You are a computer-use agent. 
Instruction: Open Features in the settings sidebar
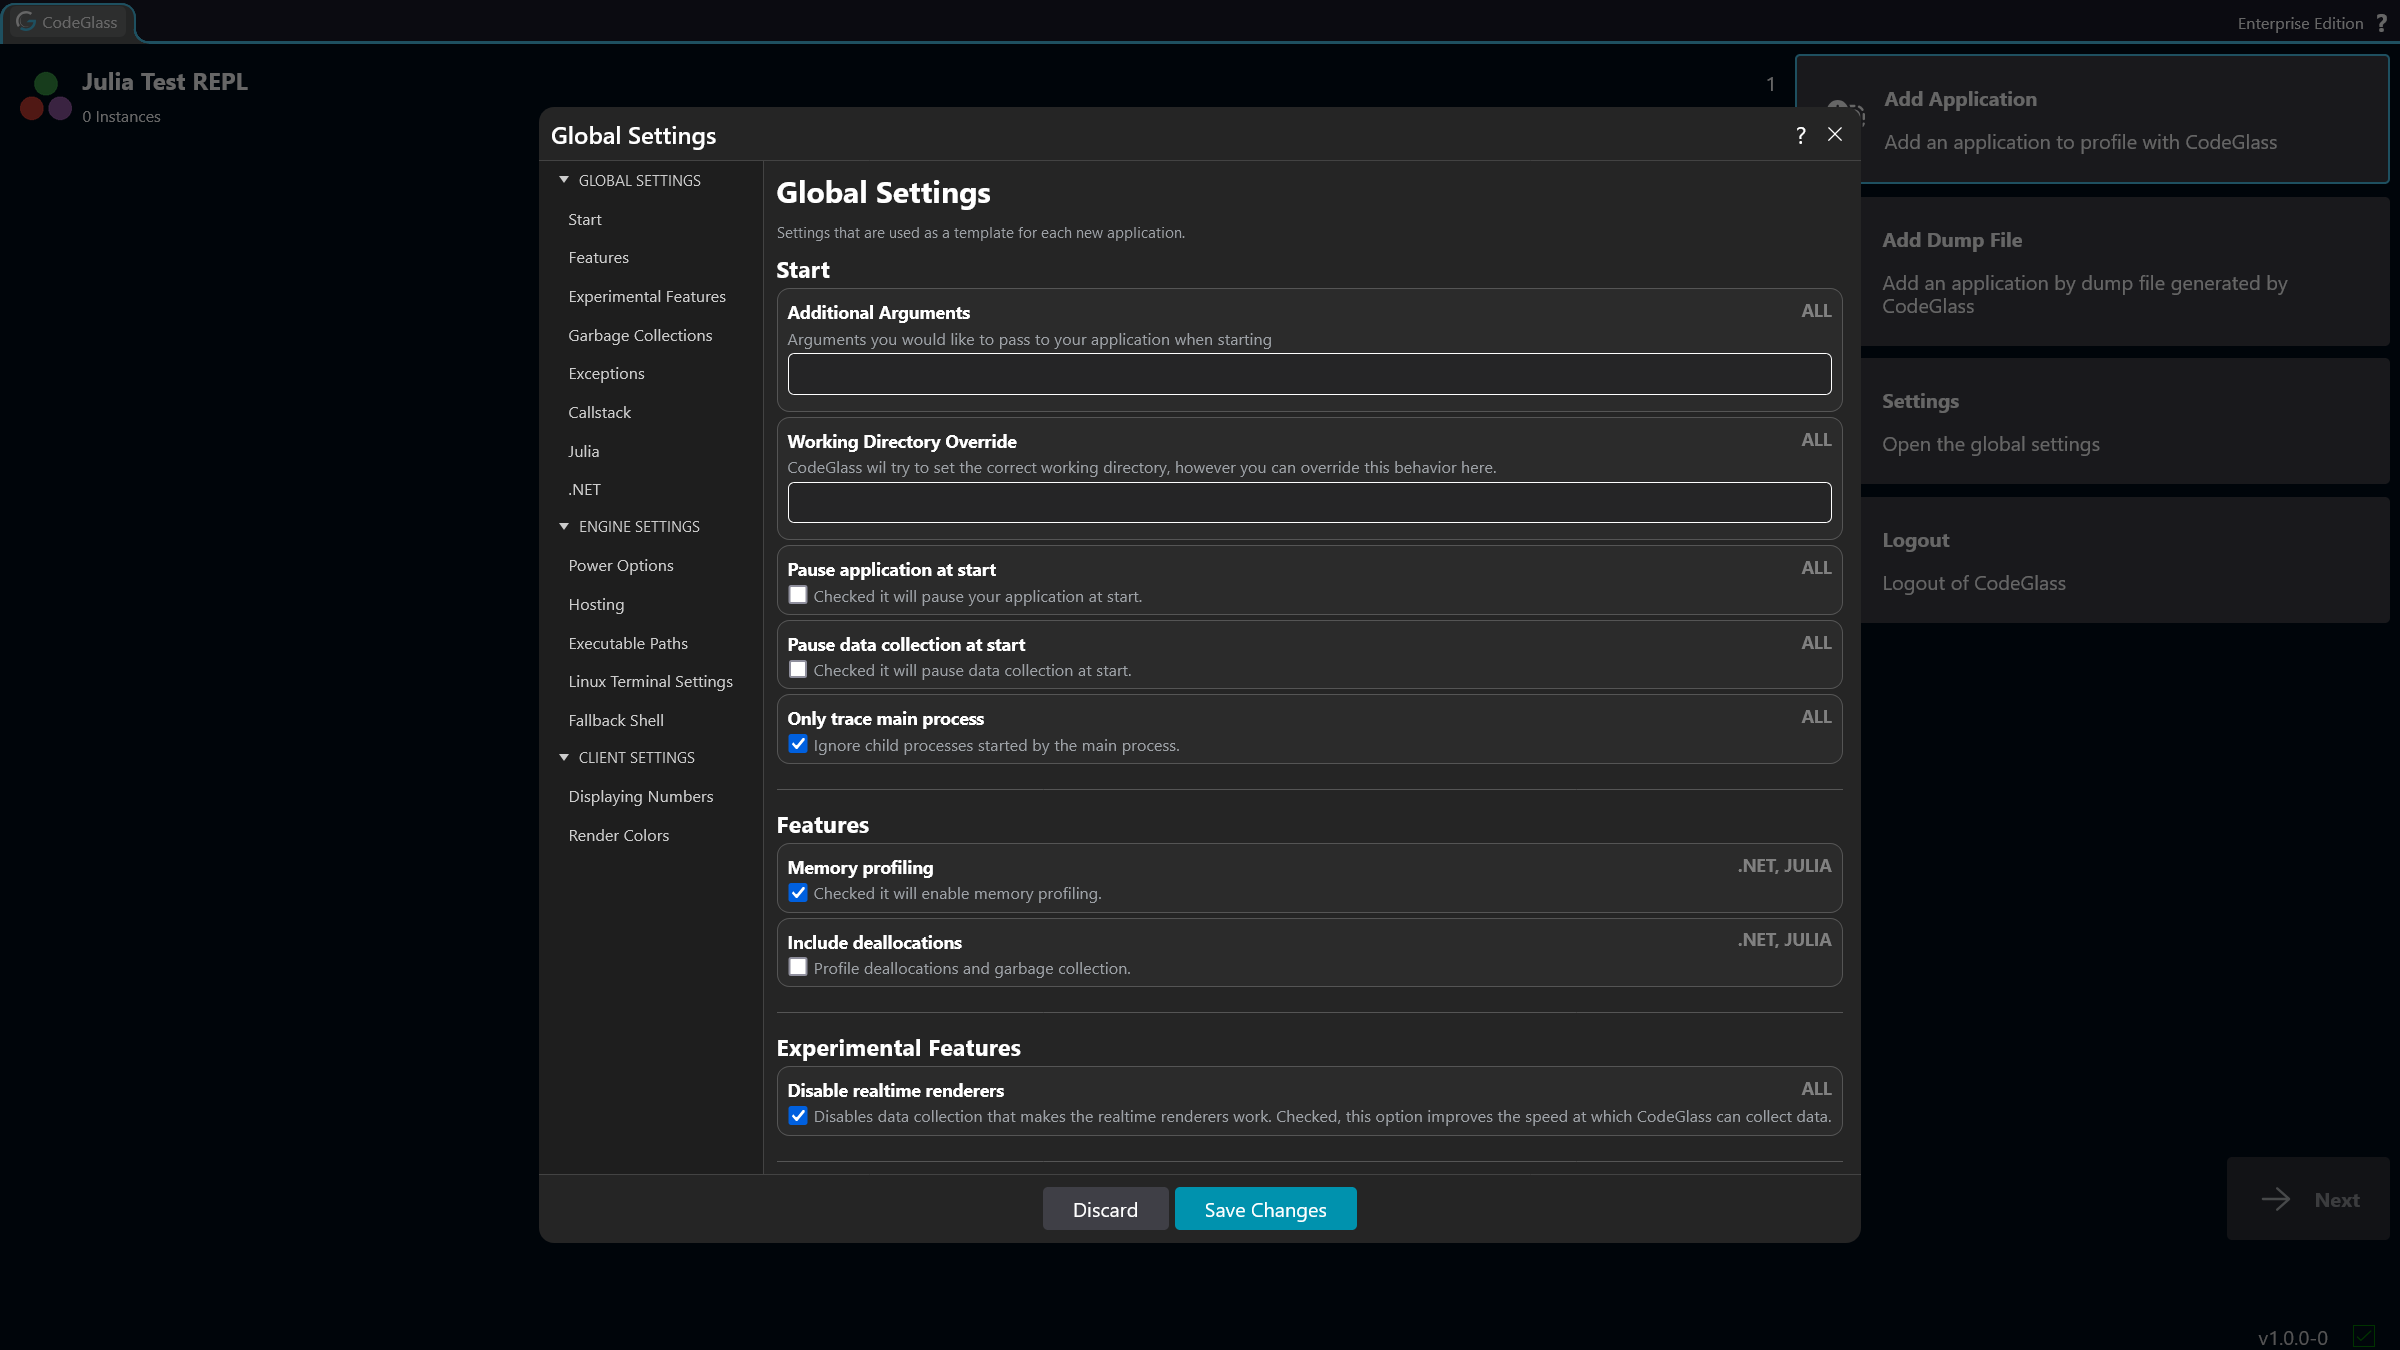click(598, 257)
